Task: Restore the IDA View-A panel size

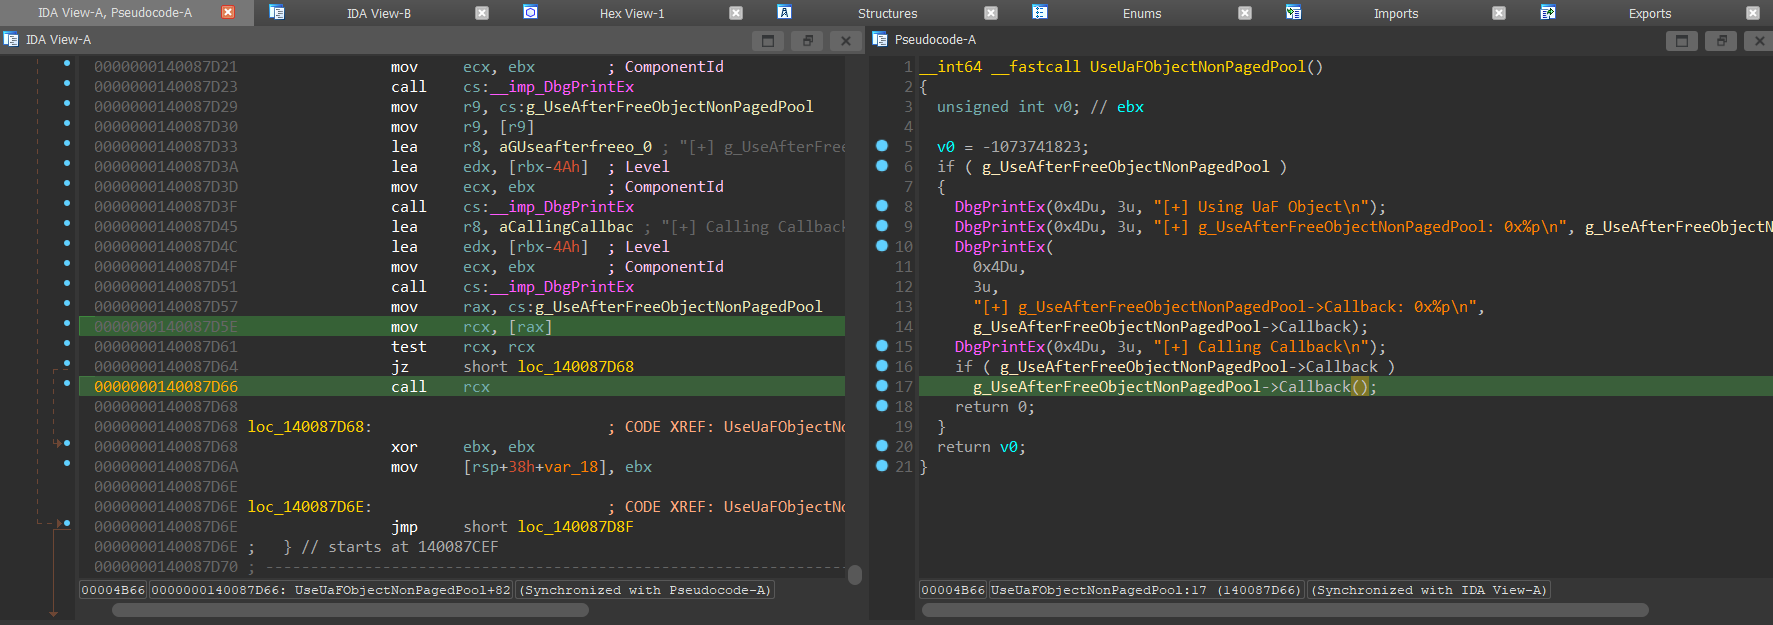Action: (807, 40)
